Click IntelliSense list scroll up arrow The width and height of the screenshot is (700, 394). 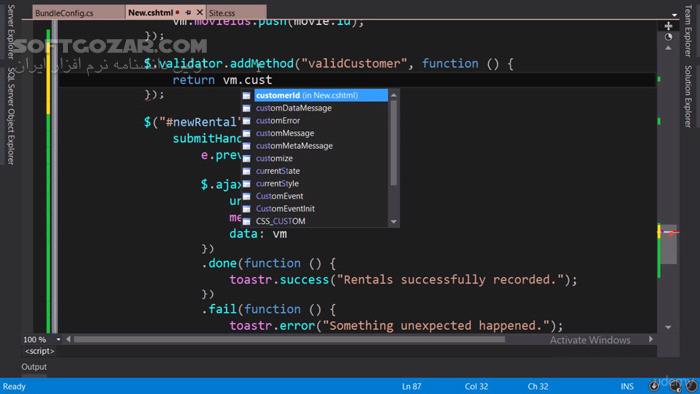tap(393, 95)
